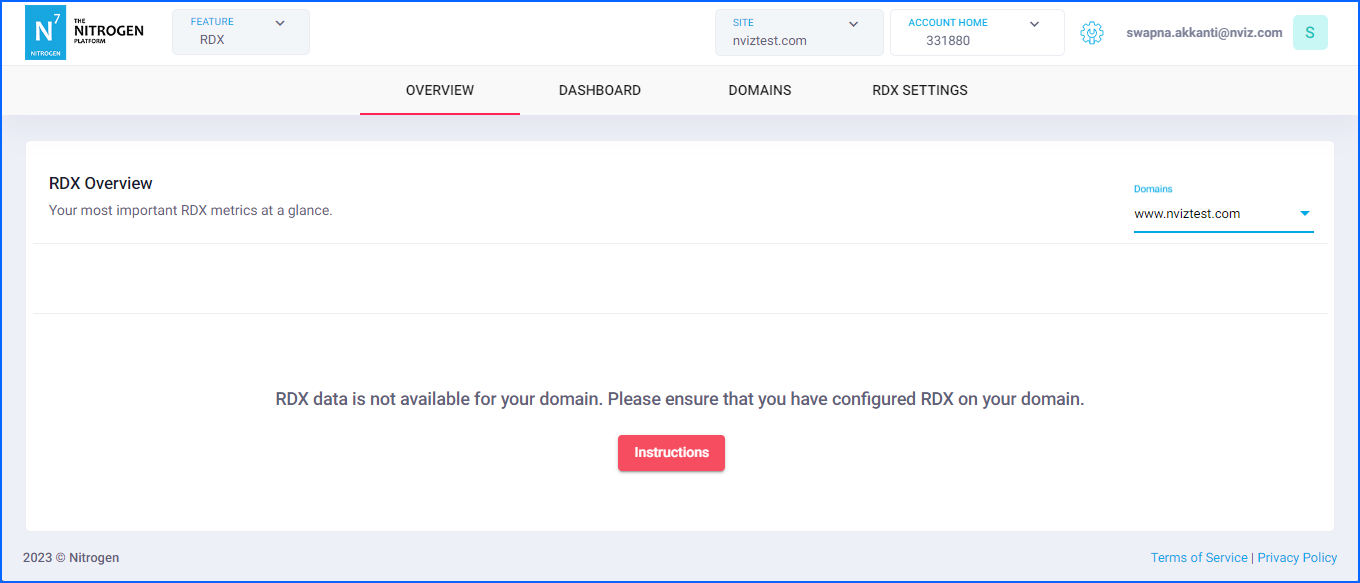The width and height of the screenshot is (1360, 583).
Task: Click the Feature dropdown chevron arrow
Action: (280, 23)
